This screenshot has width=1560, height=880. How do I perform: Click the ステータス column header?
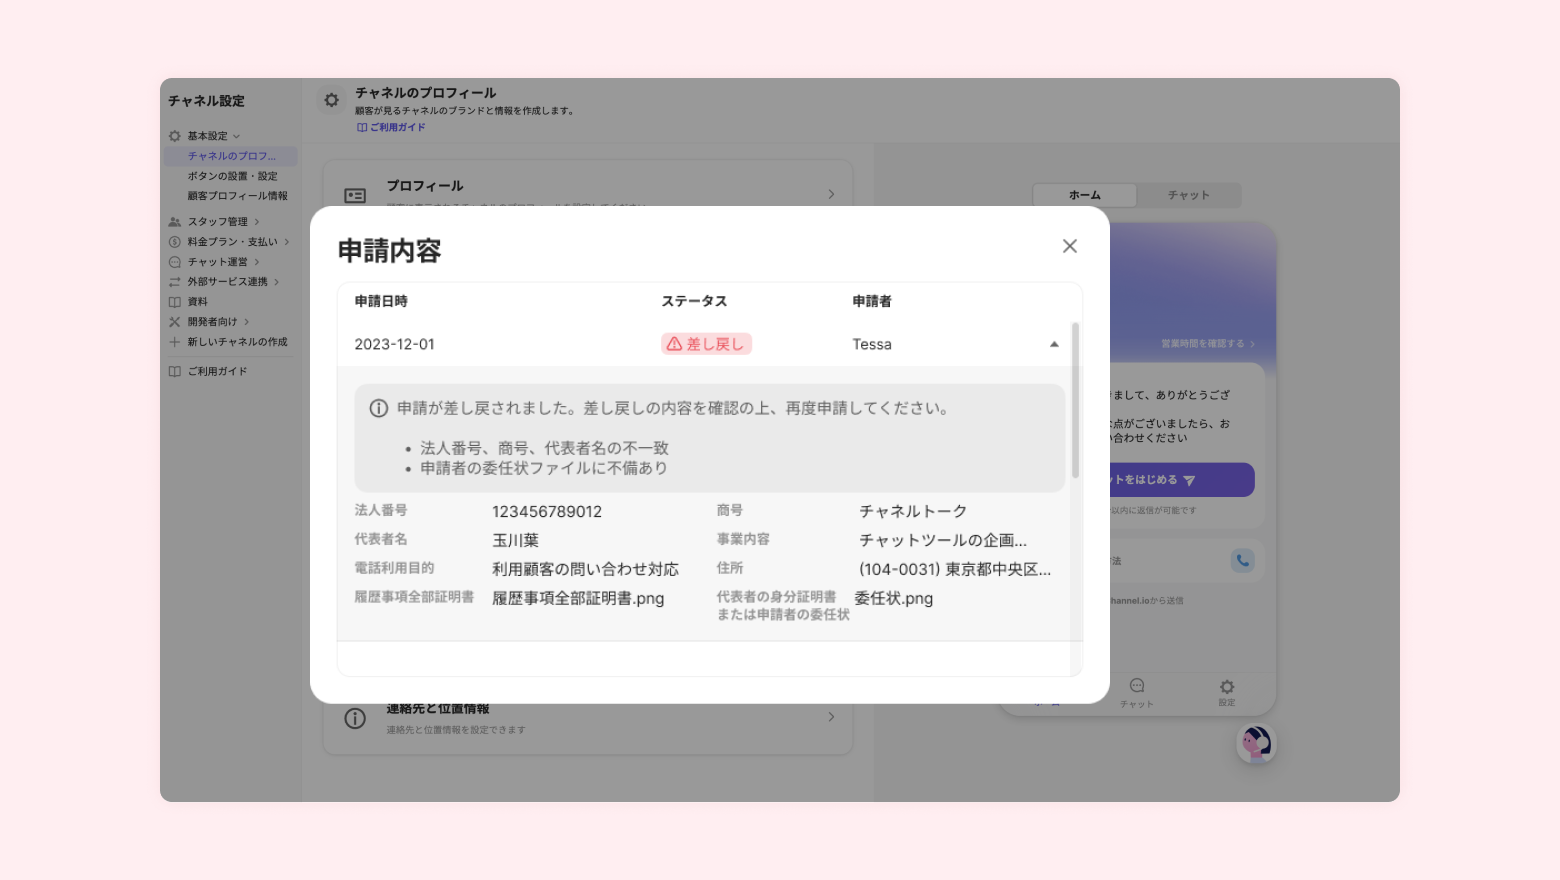point(695,301)
